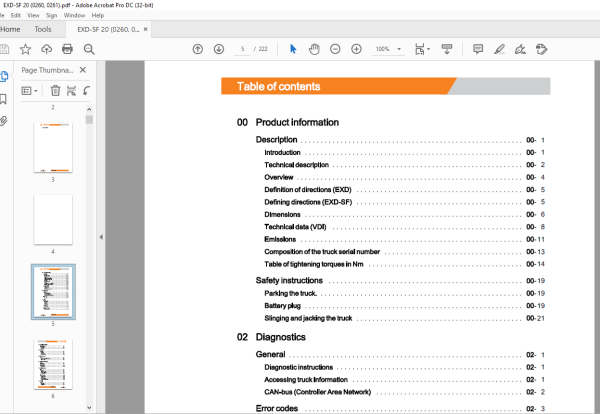Click the Sign document pen icon
600x414 pixels.
520,49
